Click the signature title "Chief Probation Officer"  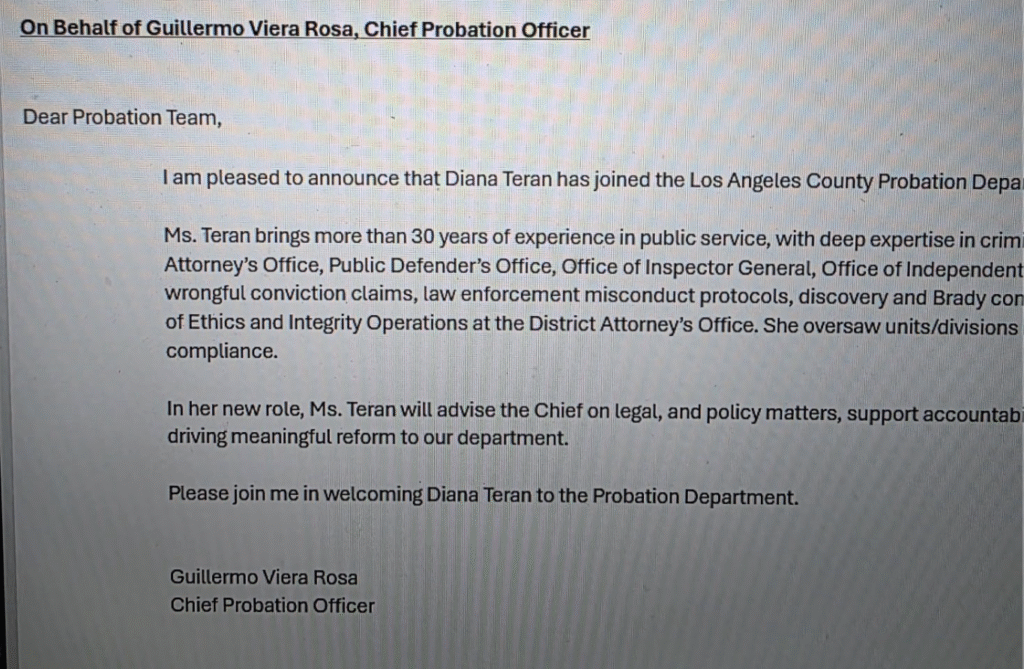(272, 605)
